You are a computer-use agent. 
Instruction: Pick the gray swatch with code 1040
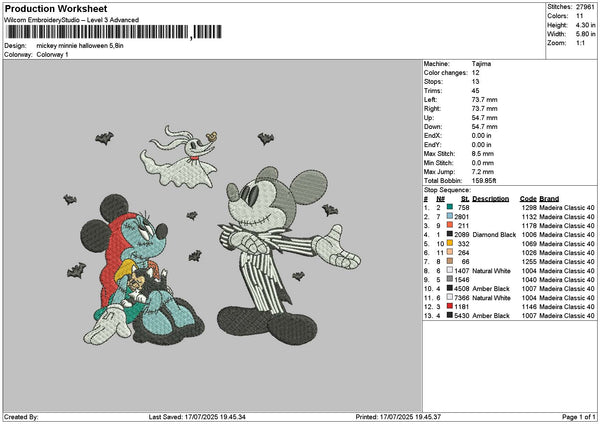[x=450, y=279]
